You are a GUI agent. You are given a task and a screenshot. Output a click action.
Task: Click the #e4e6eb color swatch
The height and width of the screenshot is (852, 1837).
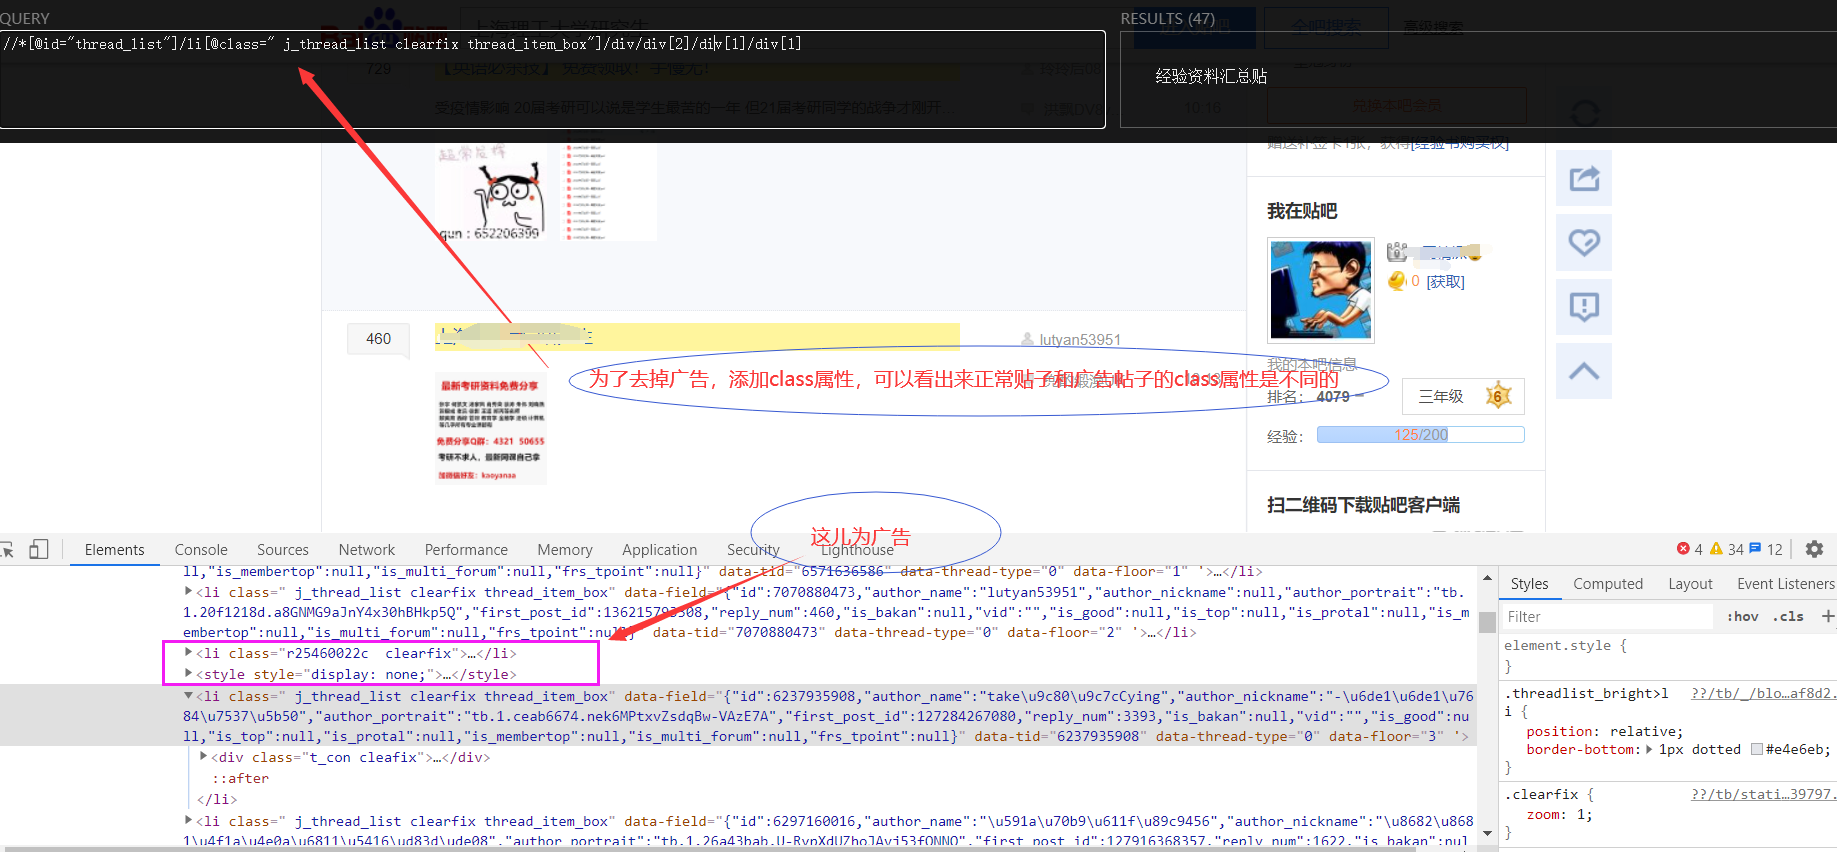point(1756,749)
